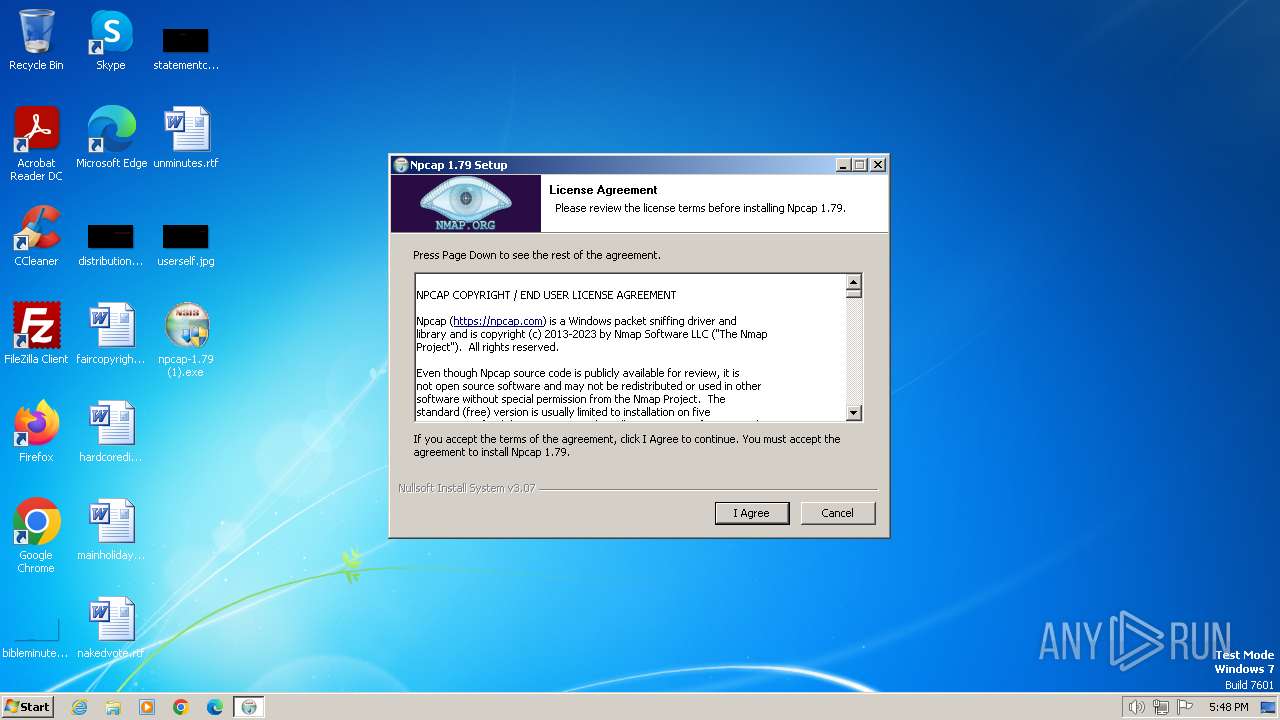The image size is (1280, 720).
Task: Open the Skype desktop shortcut
Action: pyautogui.click(x=110, y=40)
